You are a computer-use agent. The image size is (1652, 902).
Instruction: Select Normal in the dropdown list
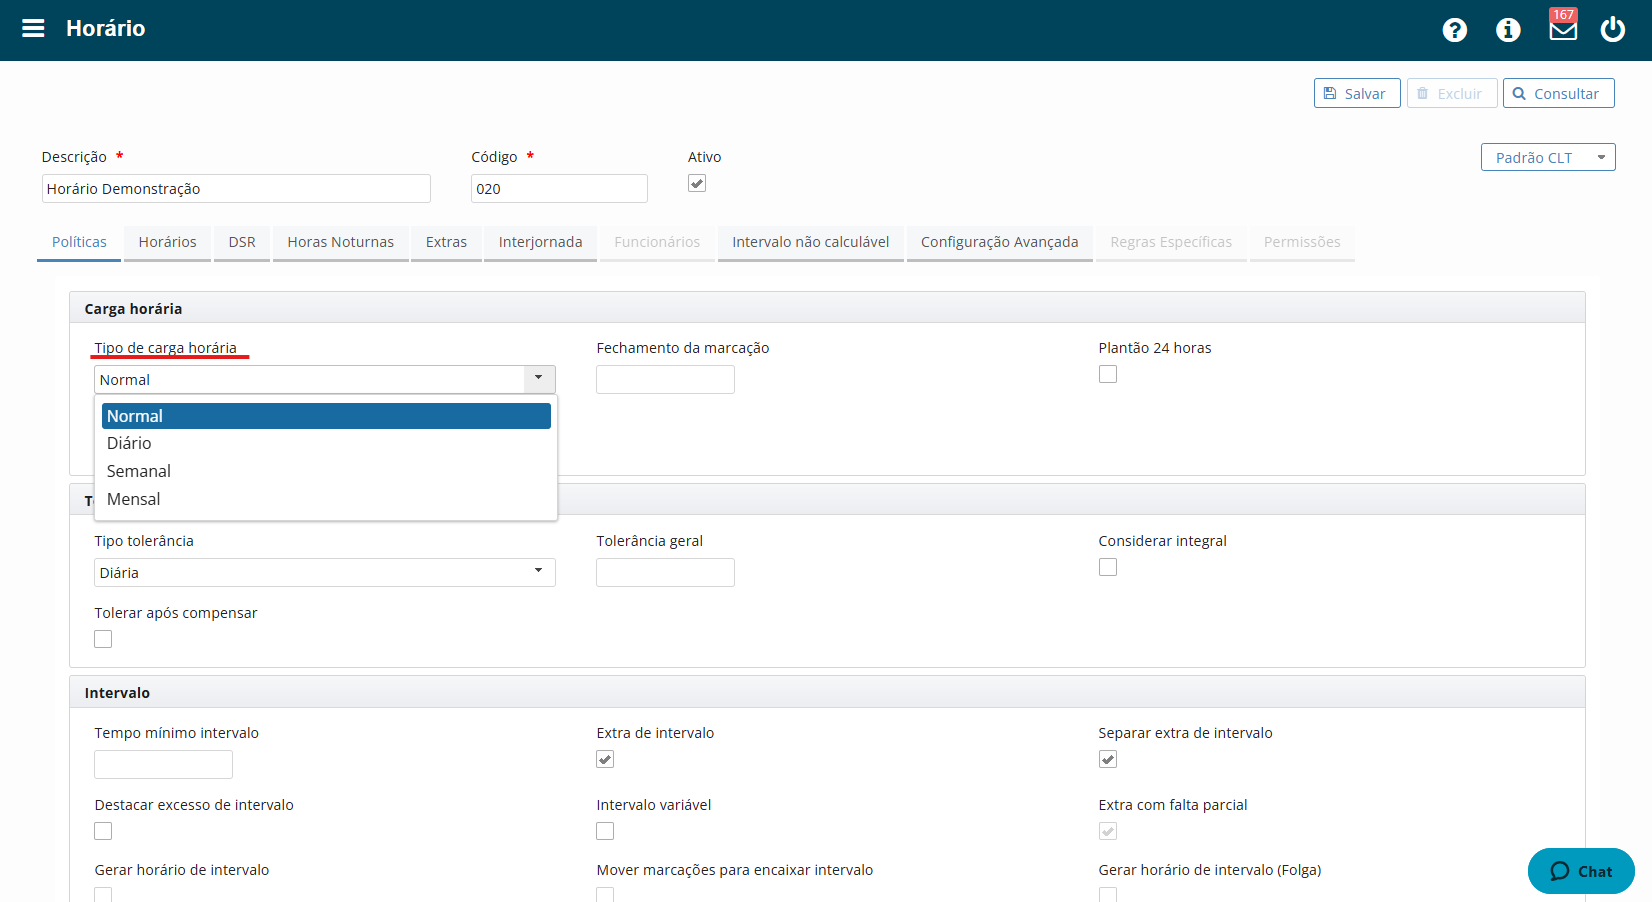pyautogui.click(x=326, y=416)
